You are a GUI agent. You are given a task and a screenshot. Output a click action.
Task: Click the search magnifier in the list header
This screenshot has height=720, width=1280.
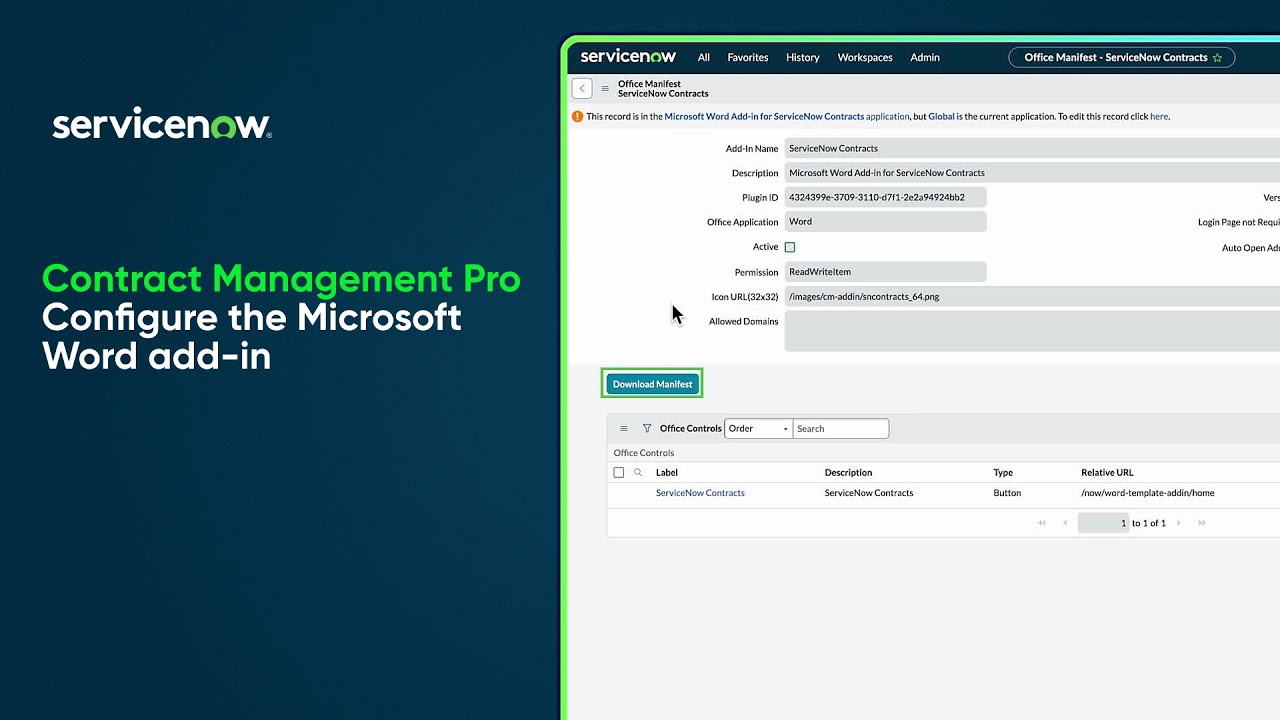pos(638,472)
